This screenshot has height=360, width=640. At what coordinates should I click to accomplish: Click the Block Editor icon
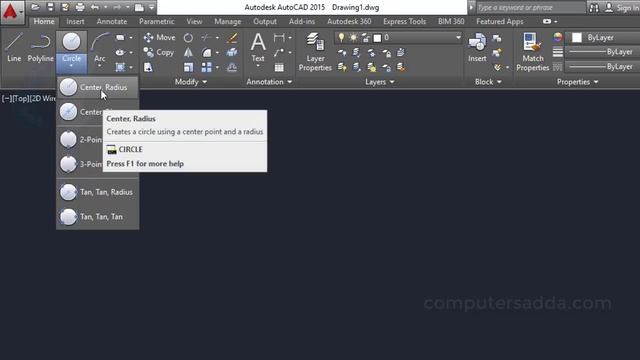[x=497, y=53]
